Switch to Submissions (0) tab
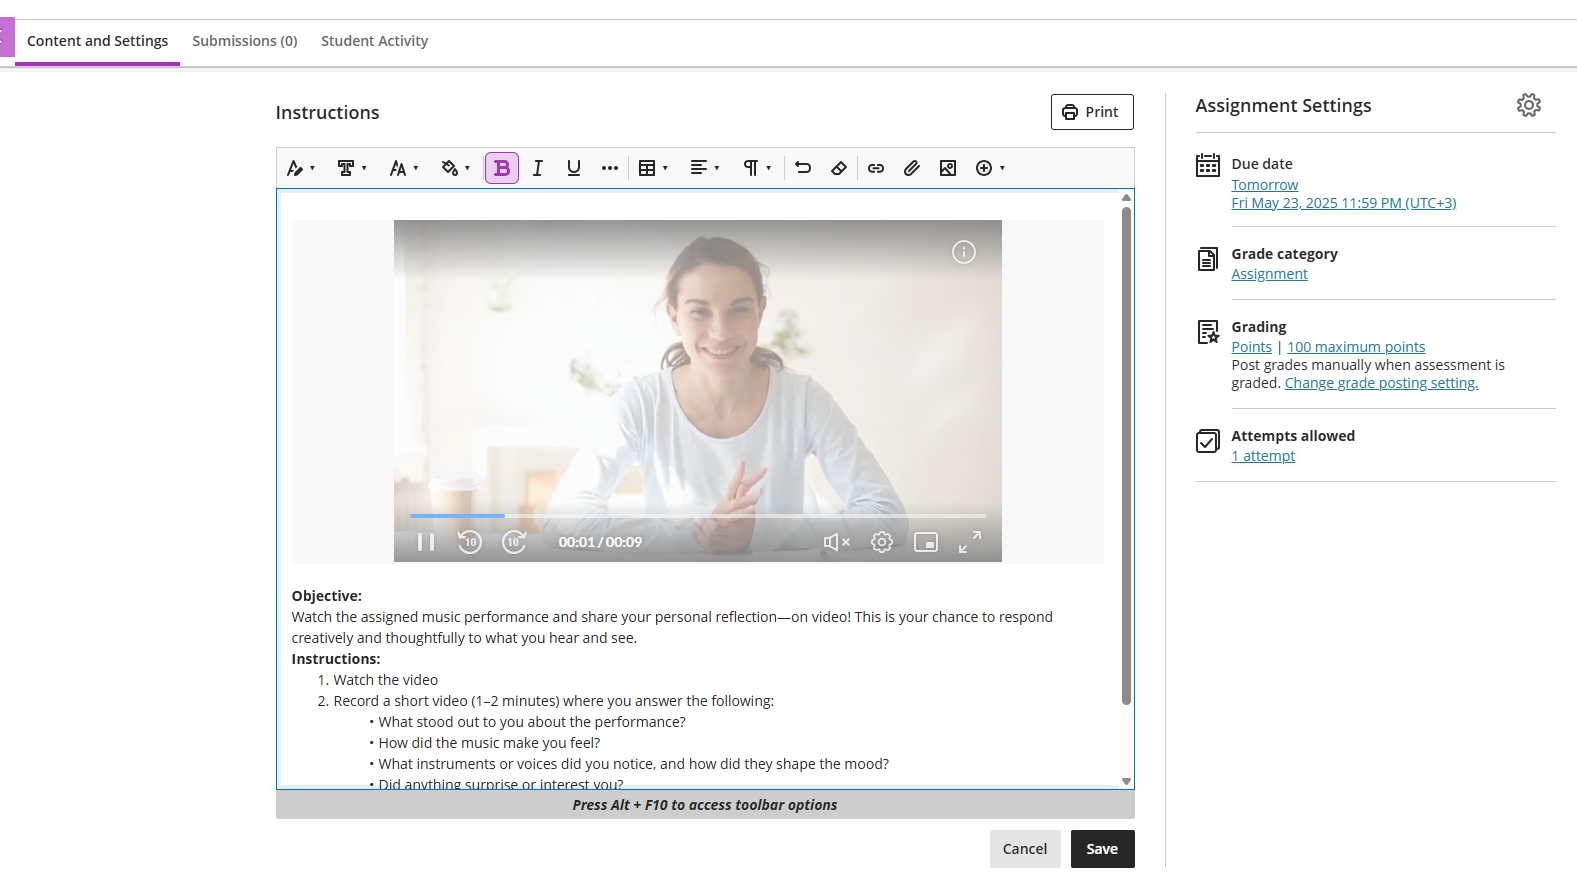Image resolution: width=1577 pixels, height=892 pixels. 245,41
